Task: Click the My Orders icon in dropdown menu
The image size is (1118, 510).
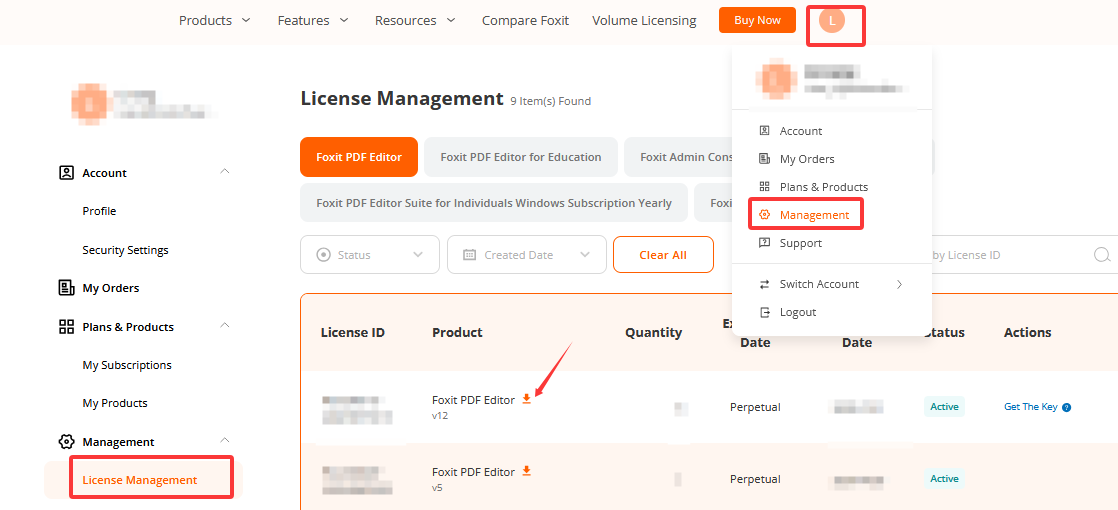Action: pos(764,158)
